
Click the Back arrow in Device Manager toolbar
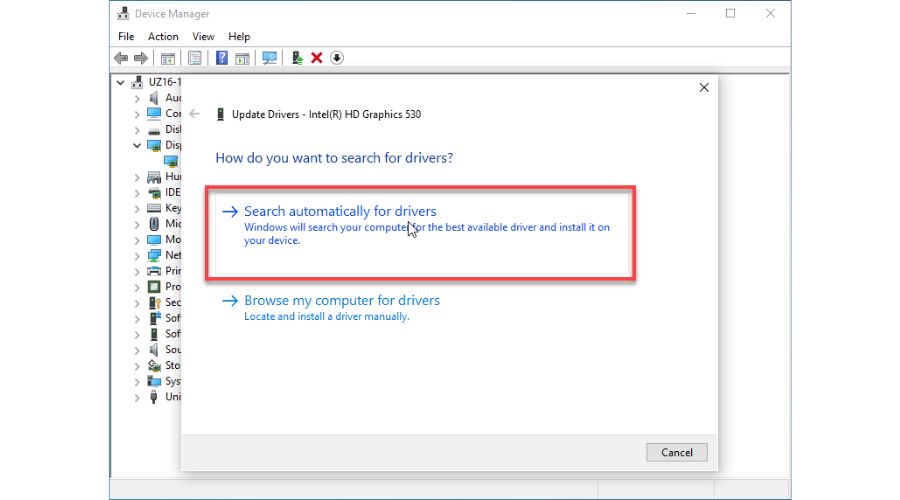point(121,58)
